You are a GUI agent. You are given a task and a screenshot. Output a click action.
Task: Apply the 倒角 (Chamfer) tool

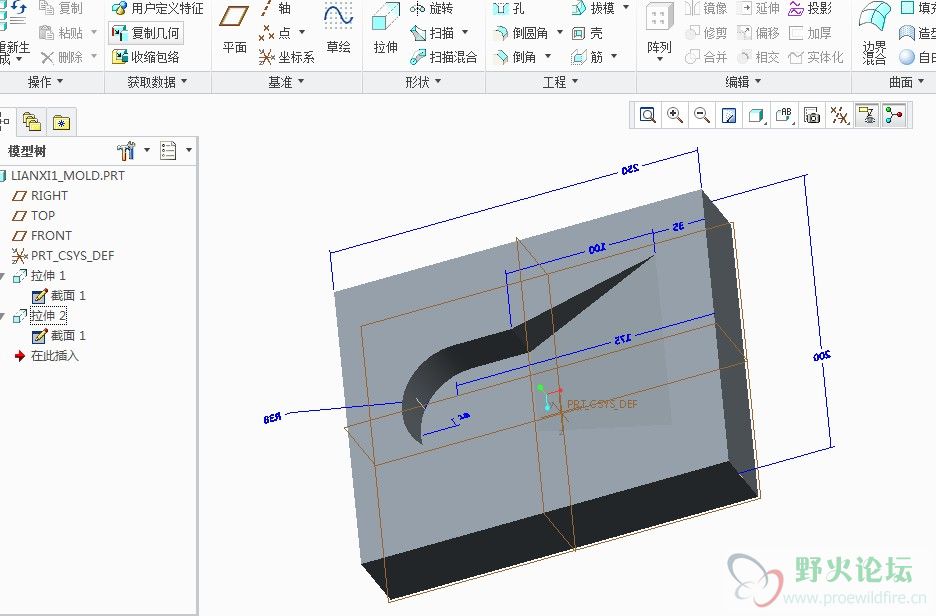click(515, 57)
